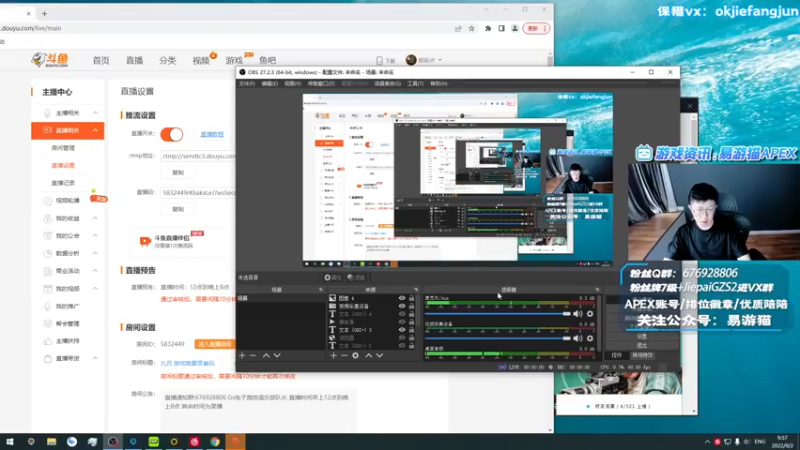Expand the 数据分析 sidebar section

pos(95,253)
